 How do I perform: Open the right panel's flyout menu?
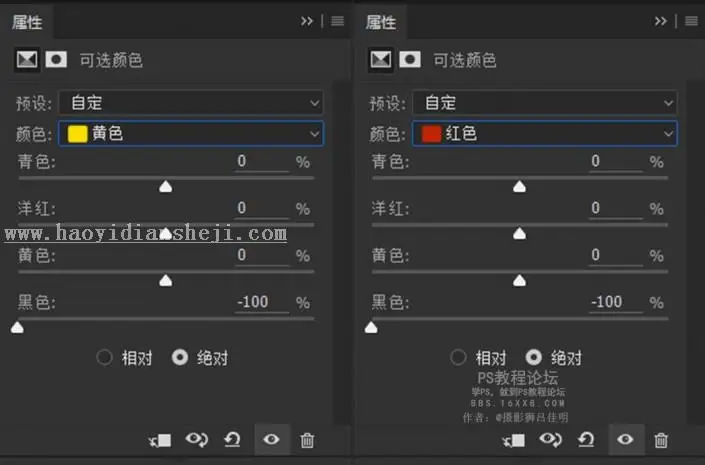click(x=692, y=21)
